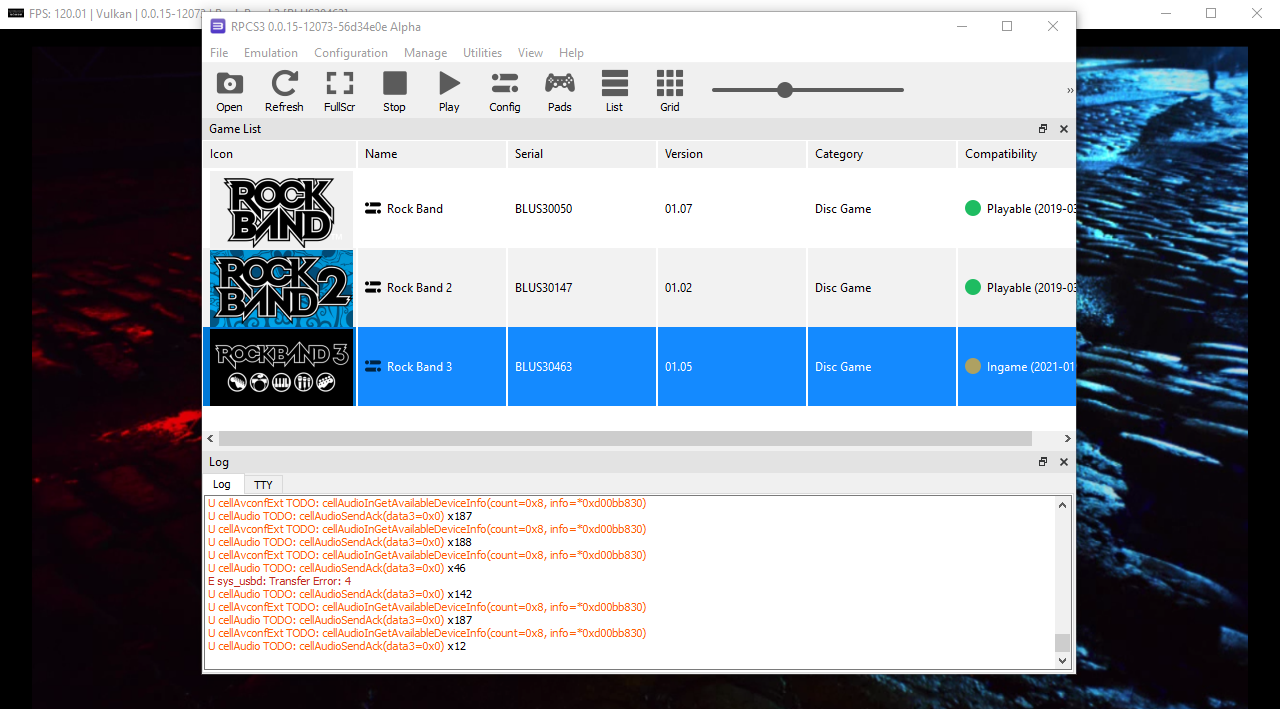Click the icon size slider handle
Viewport: 1280px width, 709px height.
(785, 90)
